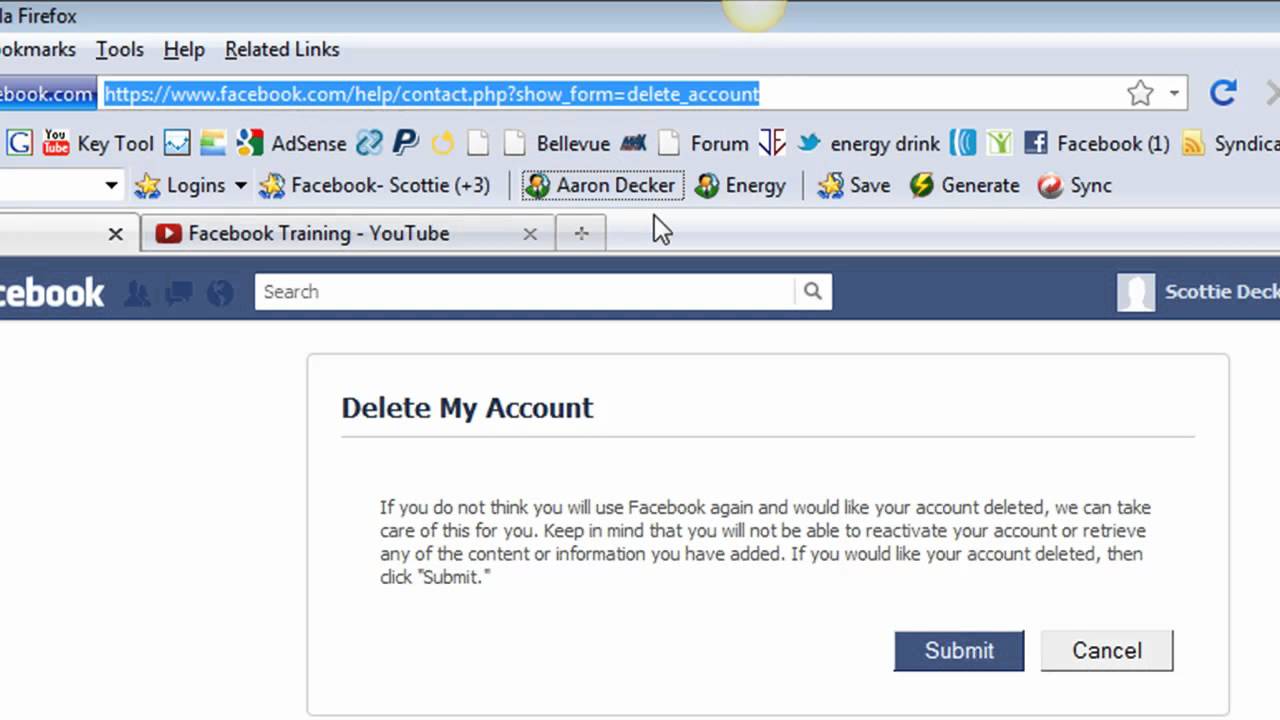Close the first browser tab
This screenshot has width=1280, height=720.
click(116, 233)
